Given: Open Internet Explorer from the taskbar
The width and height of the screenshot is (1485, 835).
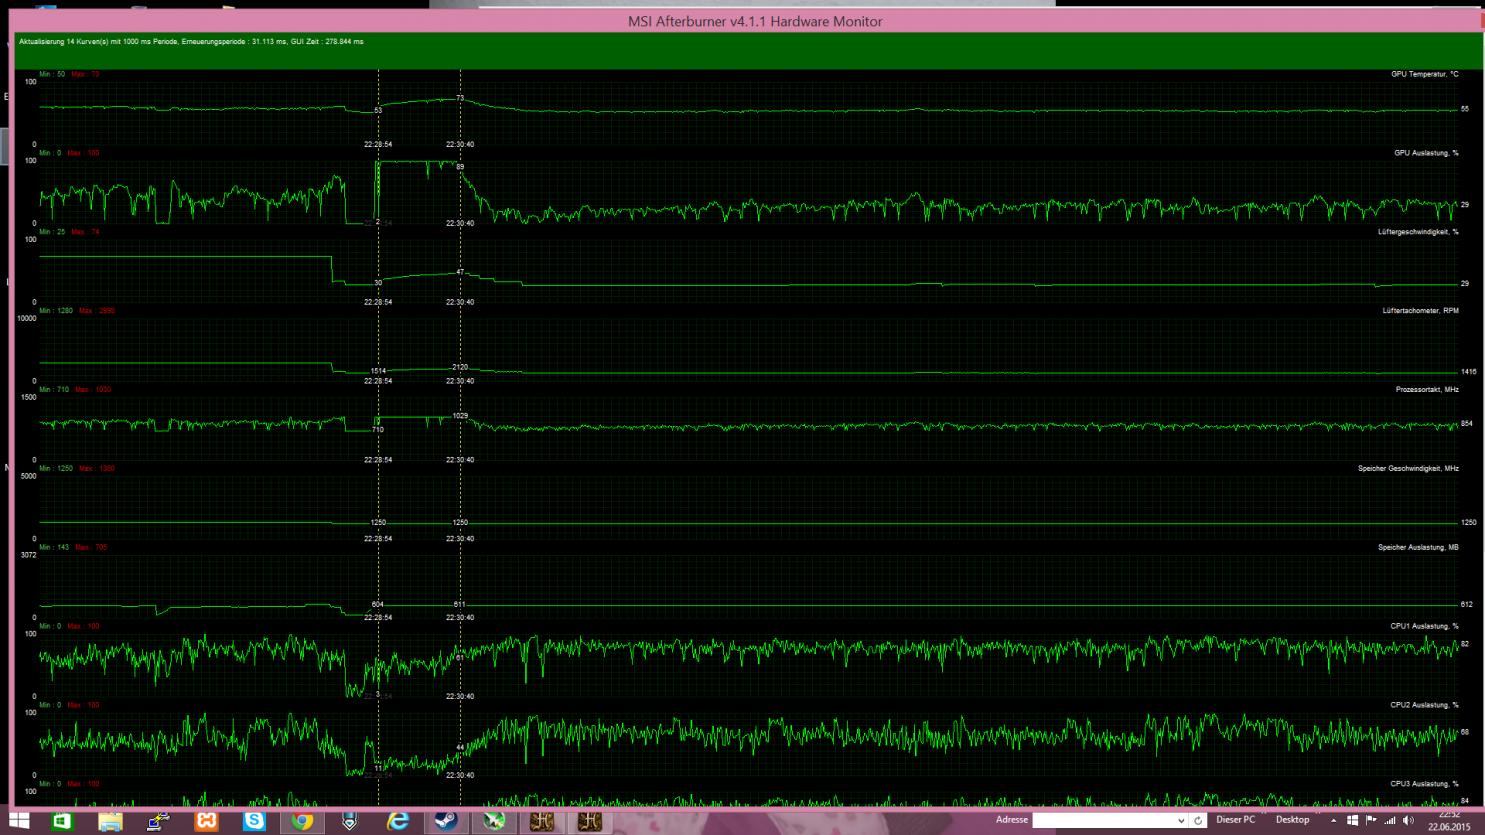Looking at the screenshot, I should [398, 821].
